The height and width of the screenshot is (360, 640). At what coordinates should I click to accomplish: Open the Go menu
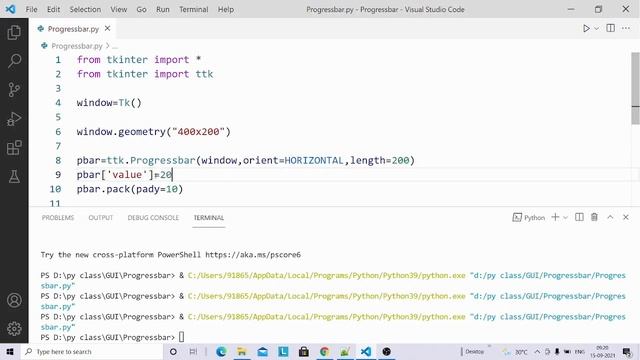(x=141, y=9)
